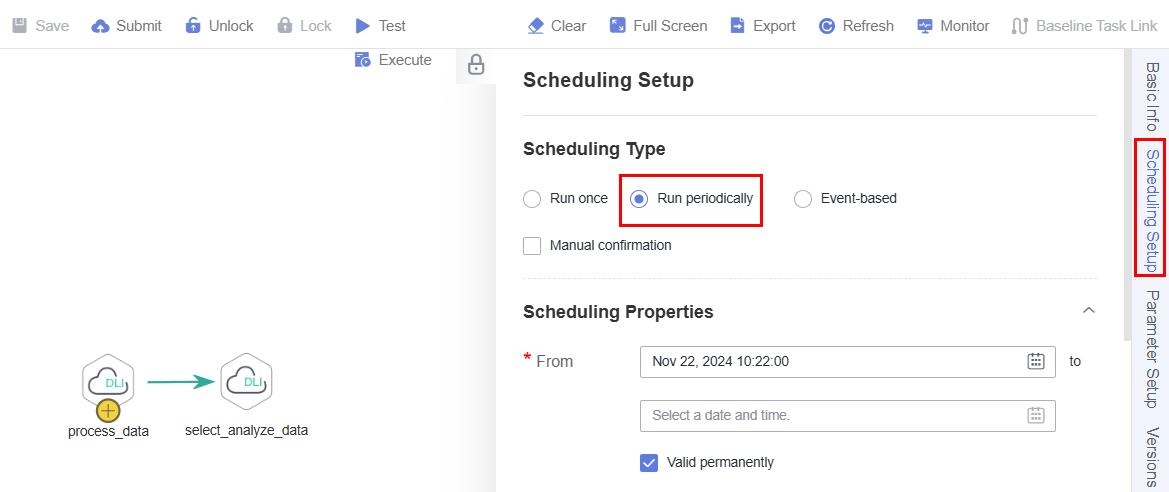Open the end date calendar picker
Viewport: 1169px width, 492px height.
point(1036,415)
